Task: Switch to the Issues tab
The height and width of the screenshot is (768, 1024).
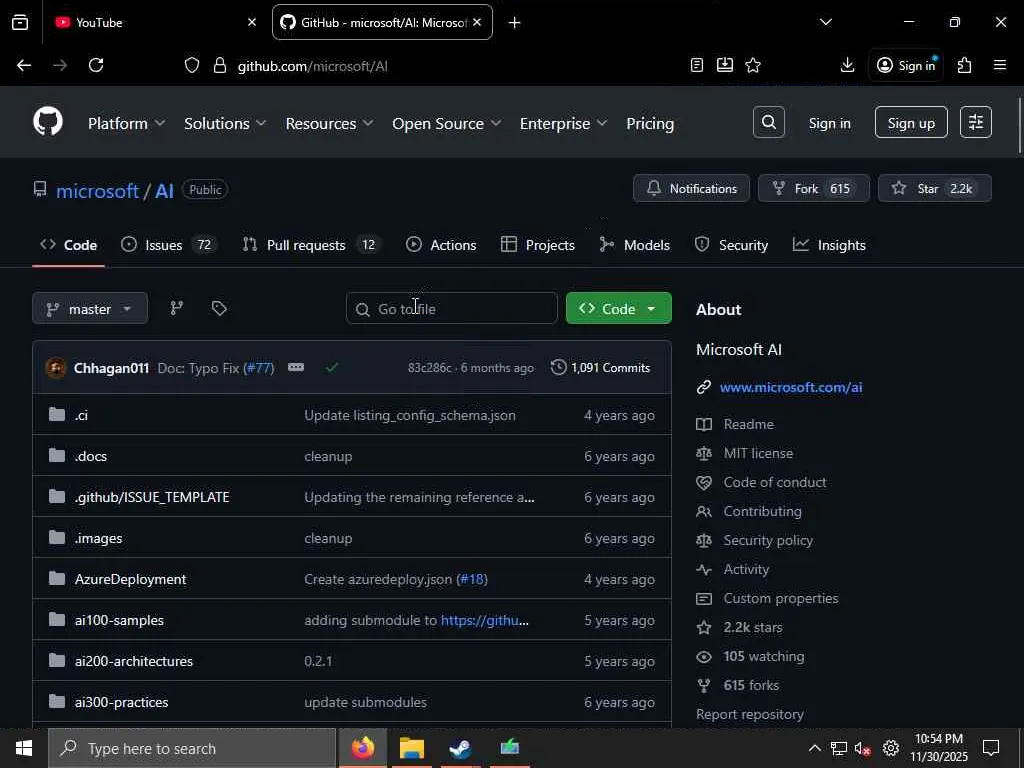Action: [168, 245]
